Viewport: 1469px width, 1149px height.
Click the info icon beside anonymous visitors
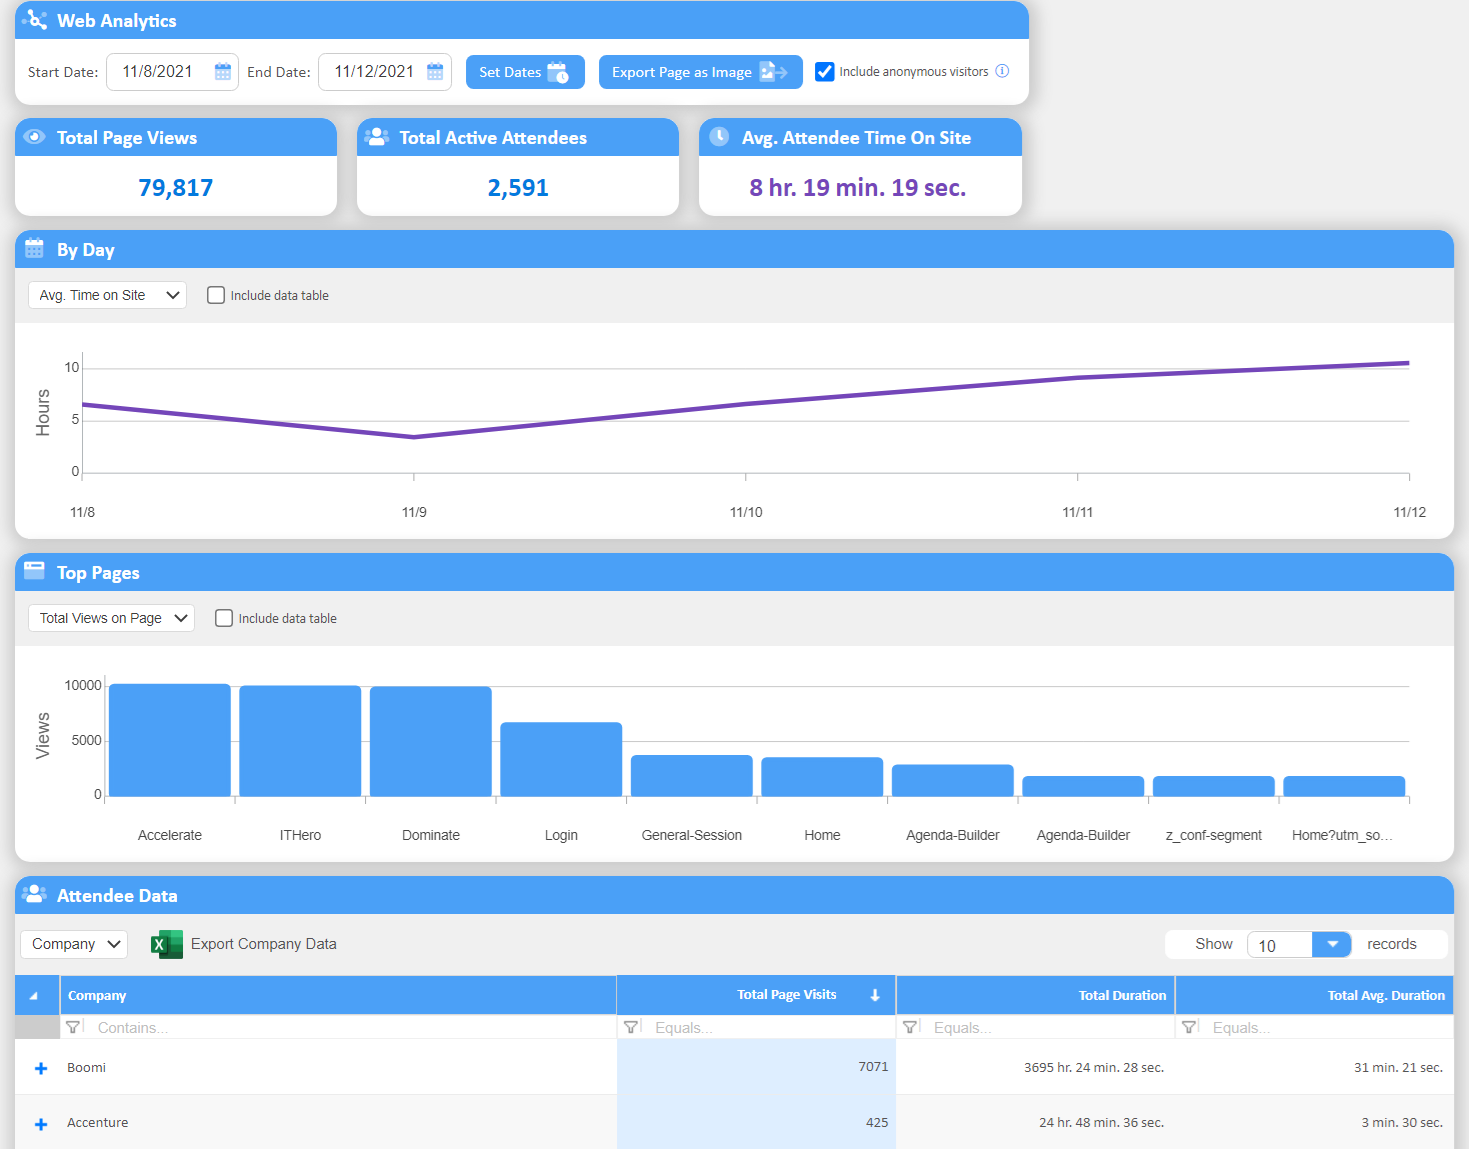(x=1002, y=71)
